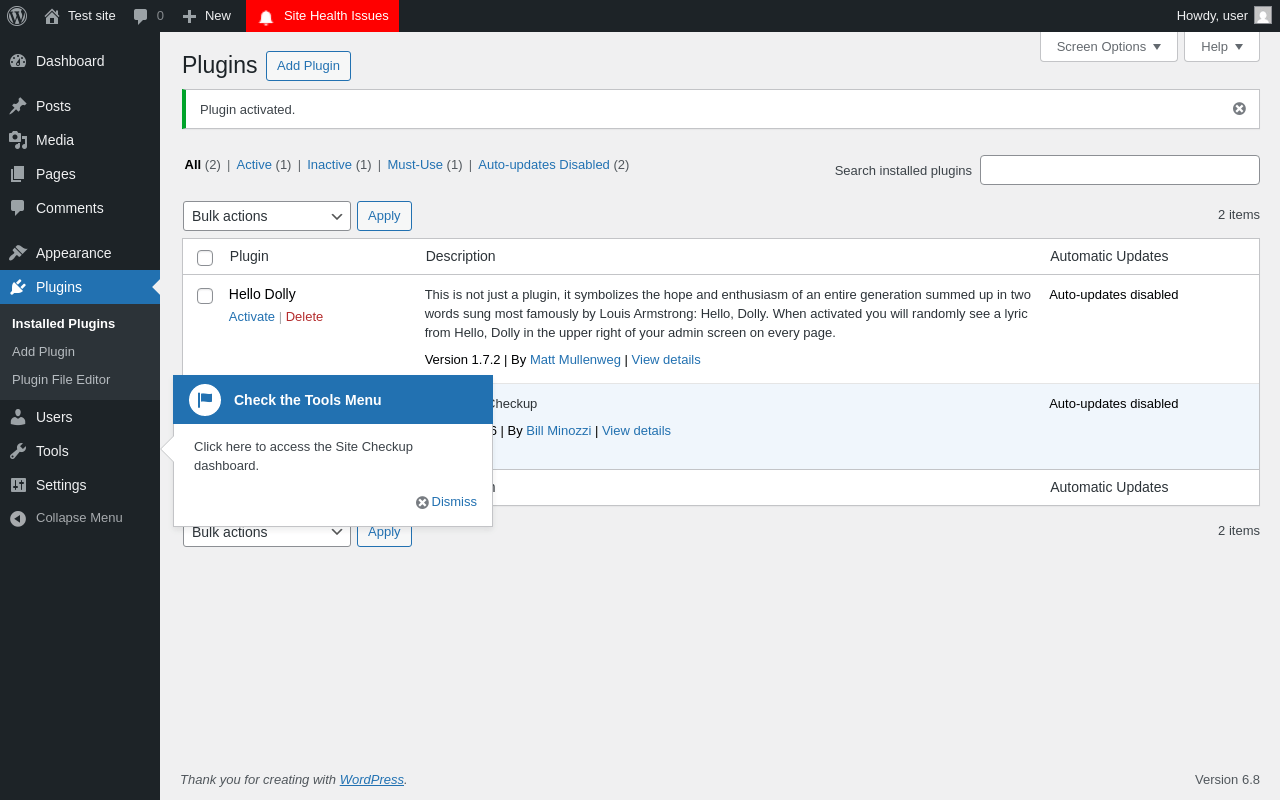
Task: Click the Test site home icon
Action: (52, 16)
